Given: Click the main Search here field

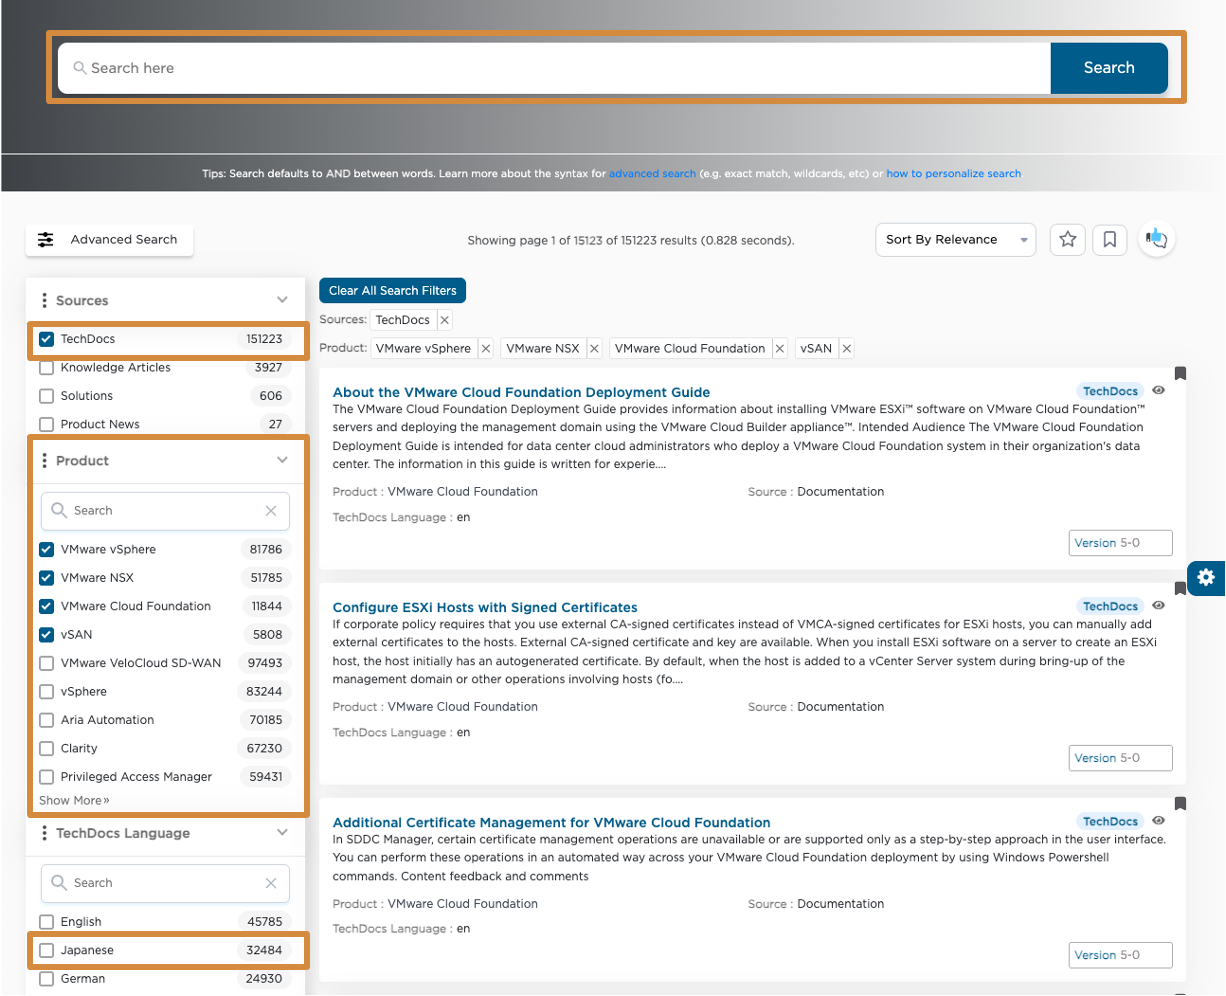Looking at the screenshot, I should click(x=554, y=68).
